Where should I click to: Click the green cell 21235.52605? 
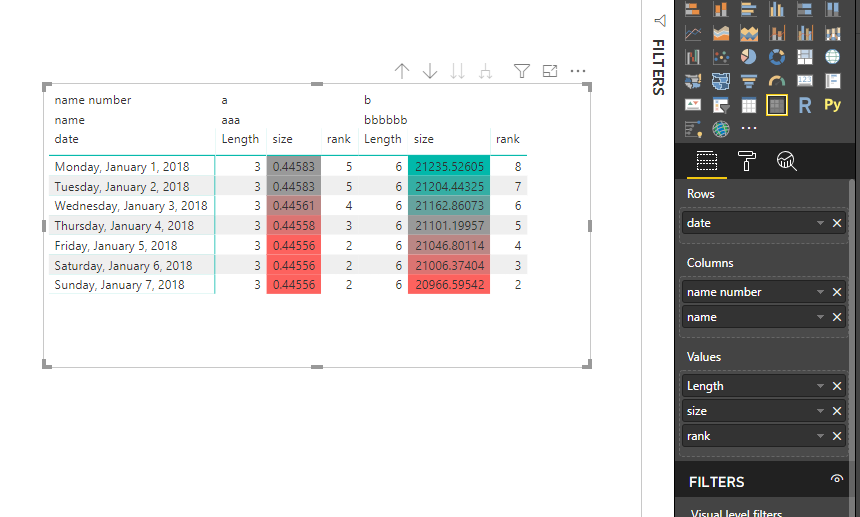pyautogui.click(x=449, y=167)
